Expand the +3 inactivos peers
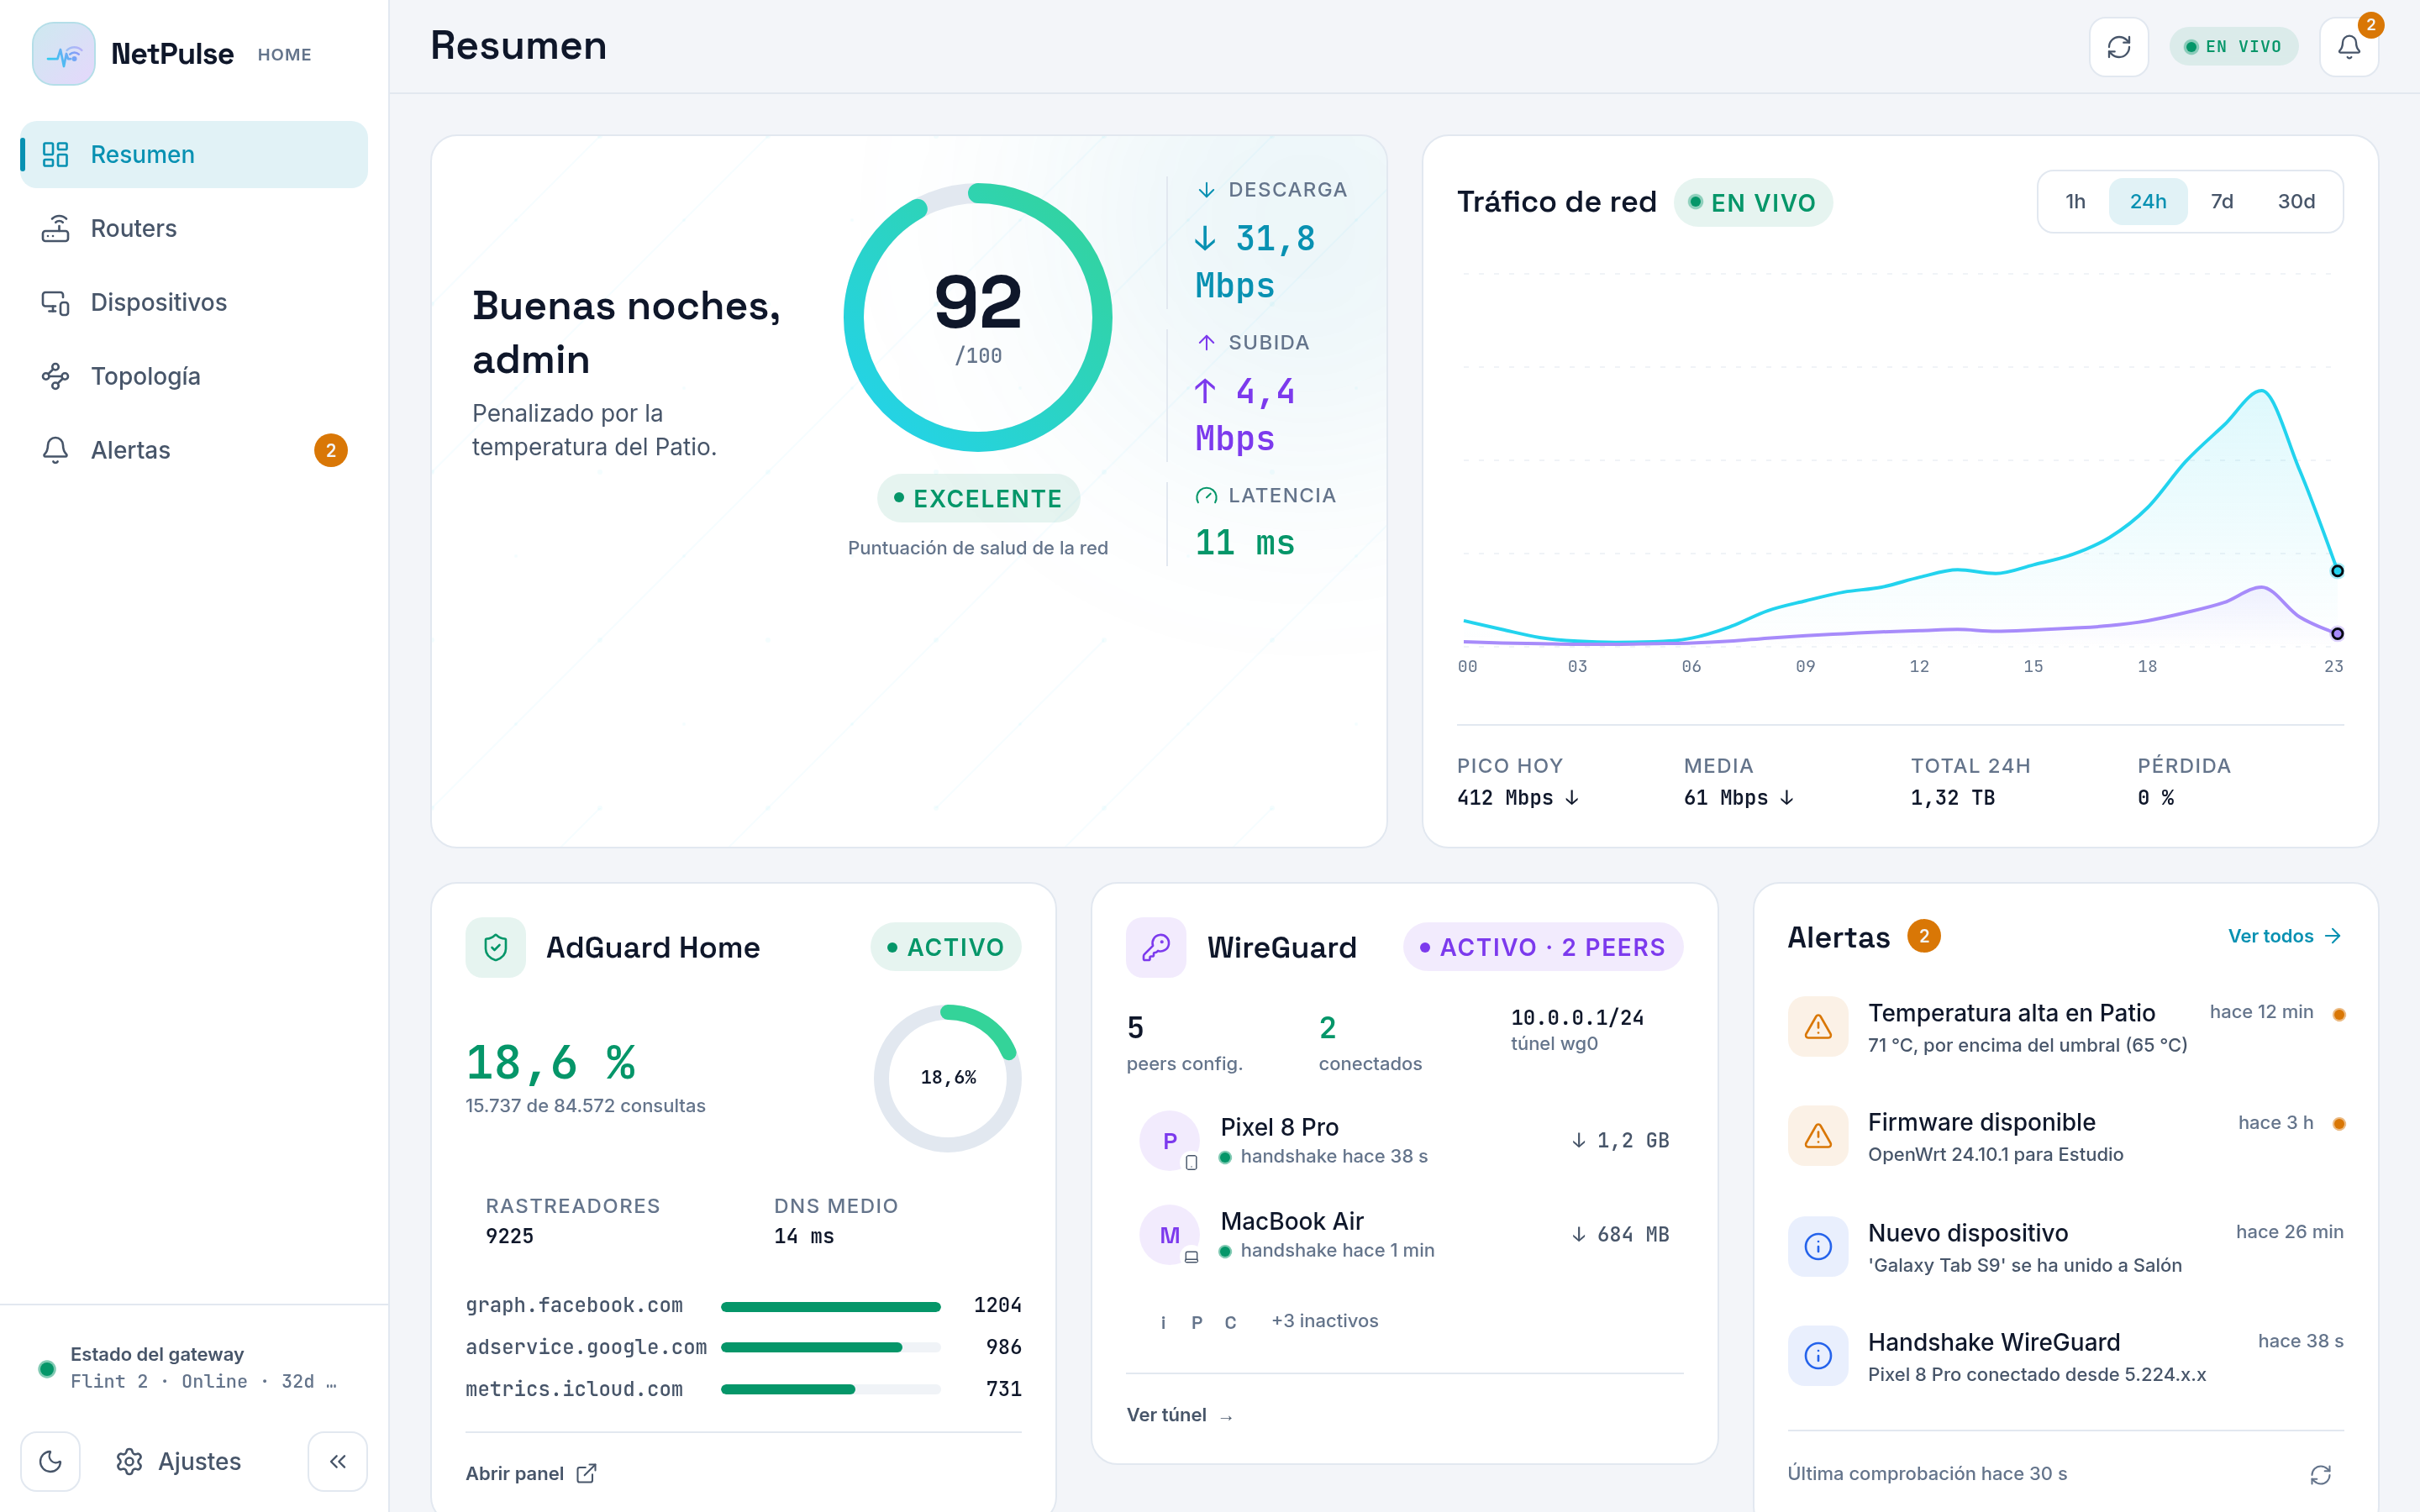2420x1512 pixels. 1324,1321
